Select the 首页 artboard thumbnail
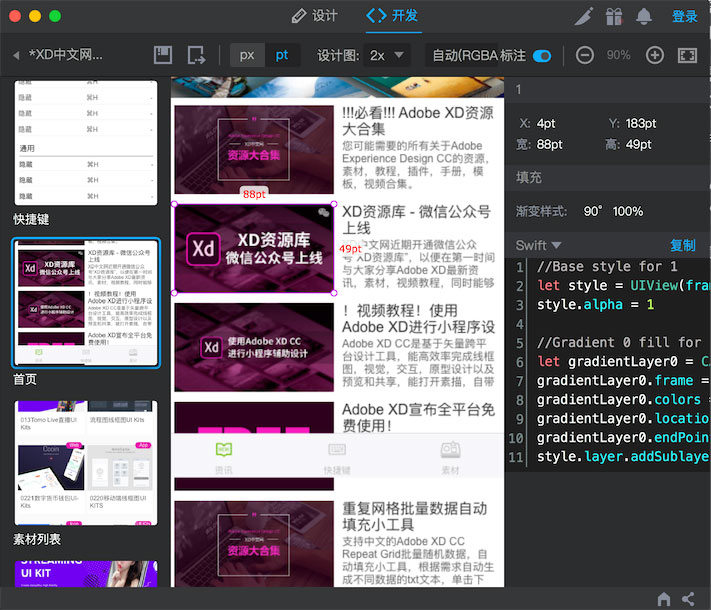 click(x=86, y=303)
